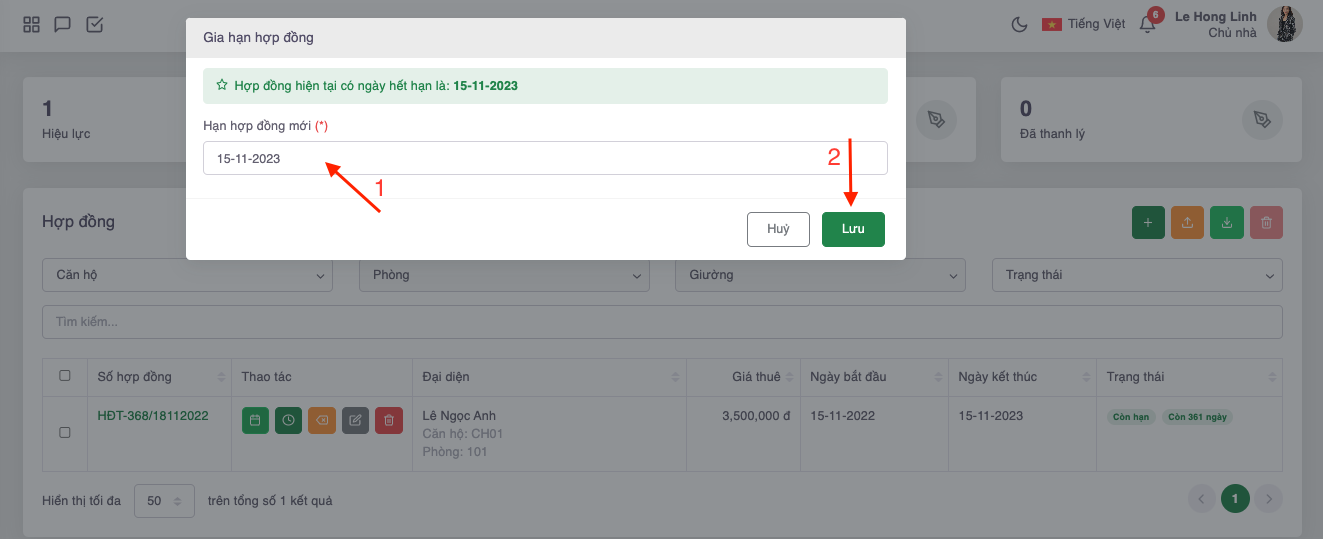Click the gray edit pencil icon in row
This screenshot has height=539, width=1323.
(355, 421)
